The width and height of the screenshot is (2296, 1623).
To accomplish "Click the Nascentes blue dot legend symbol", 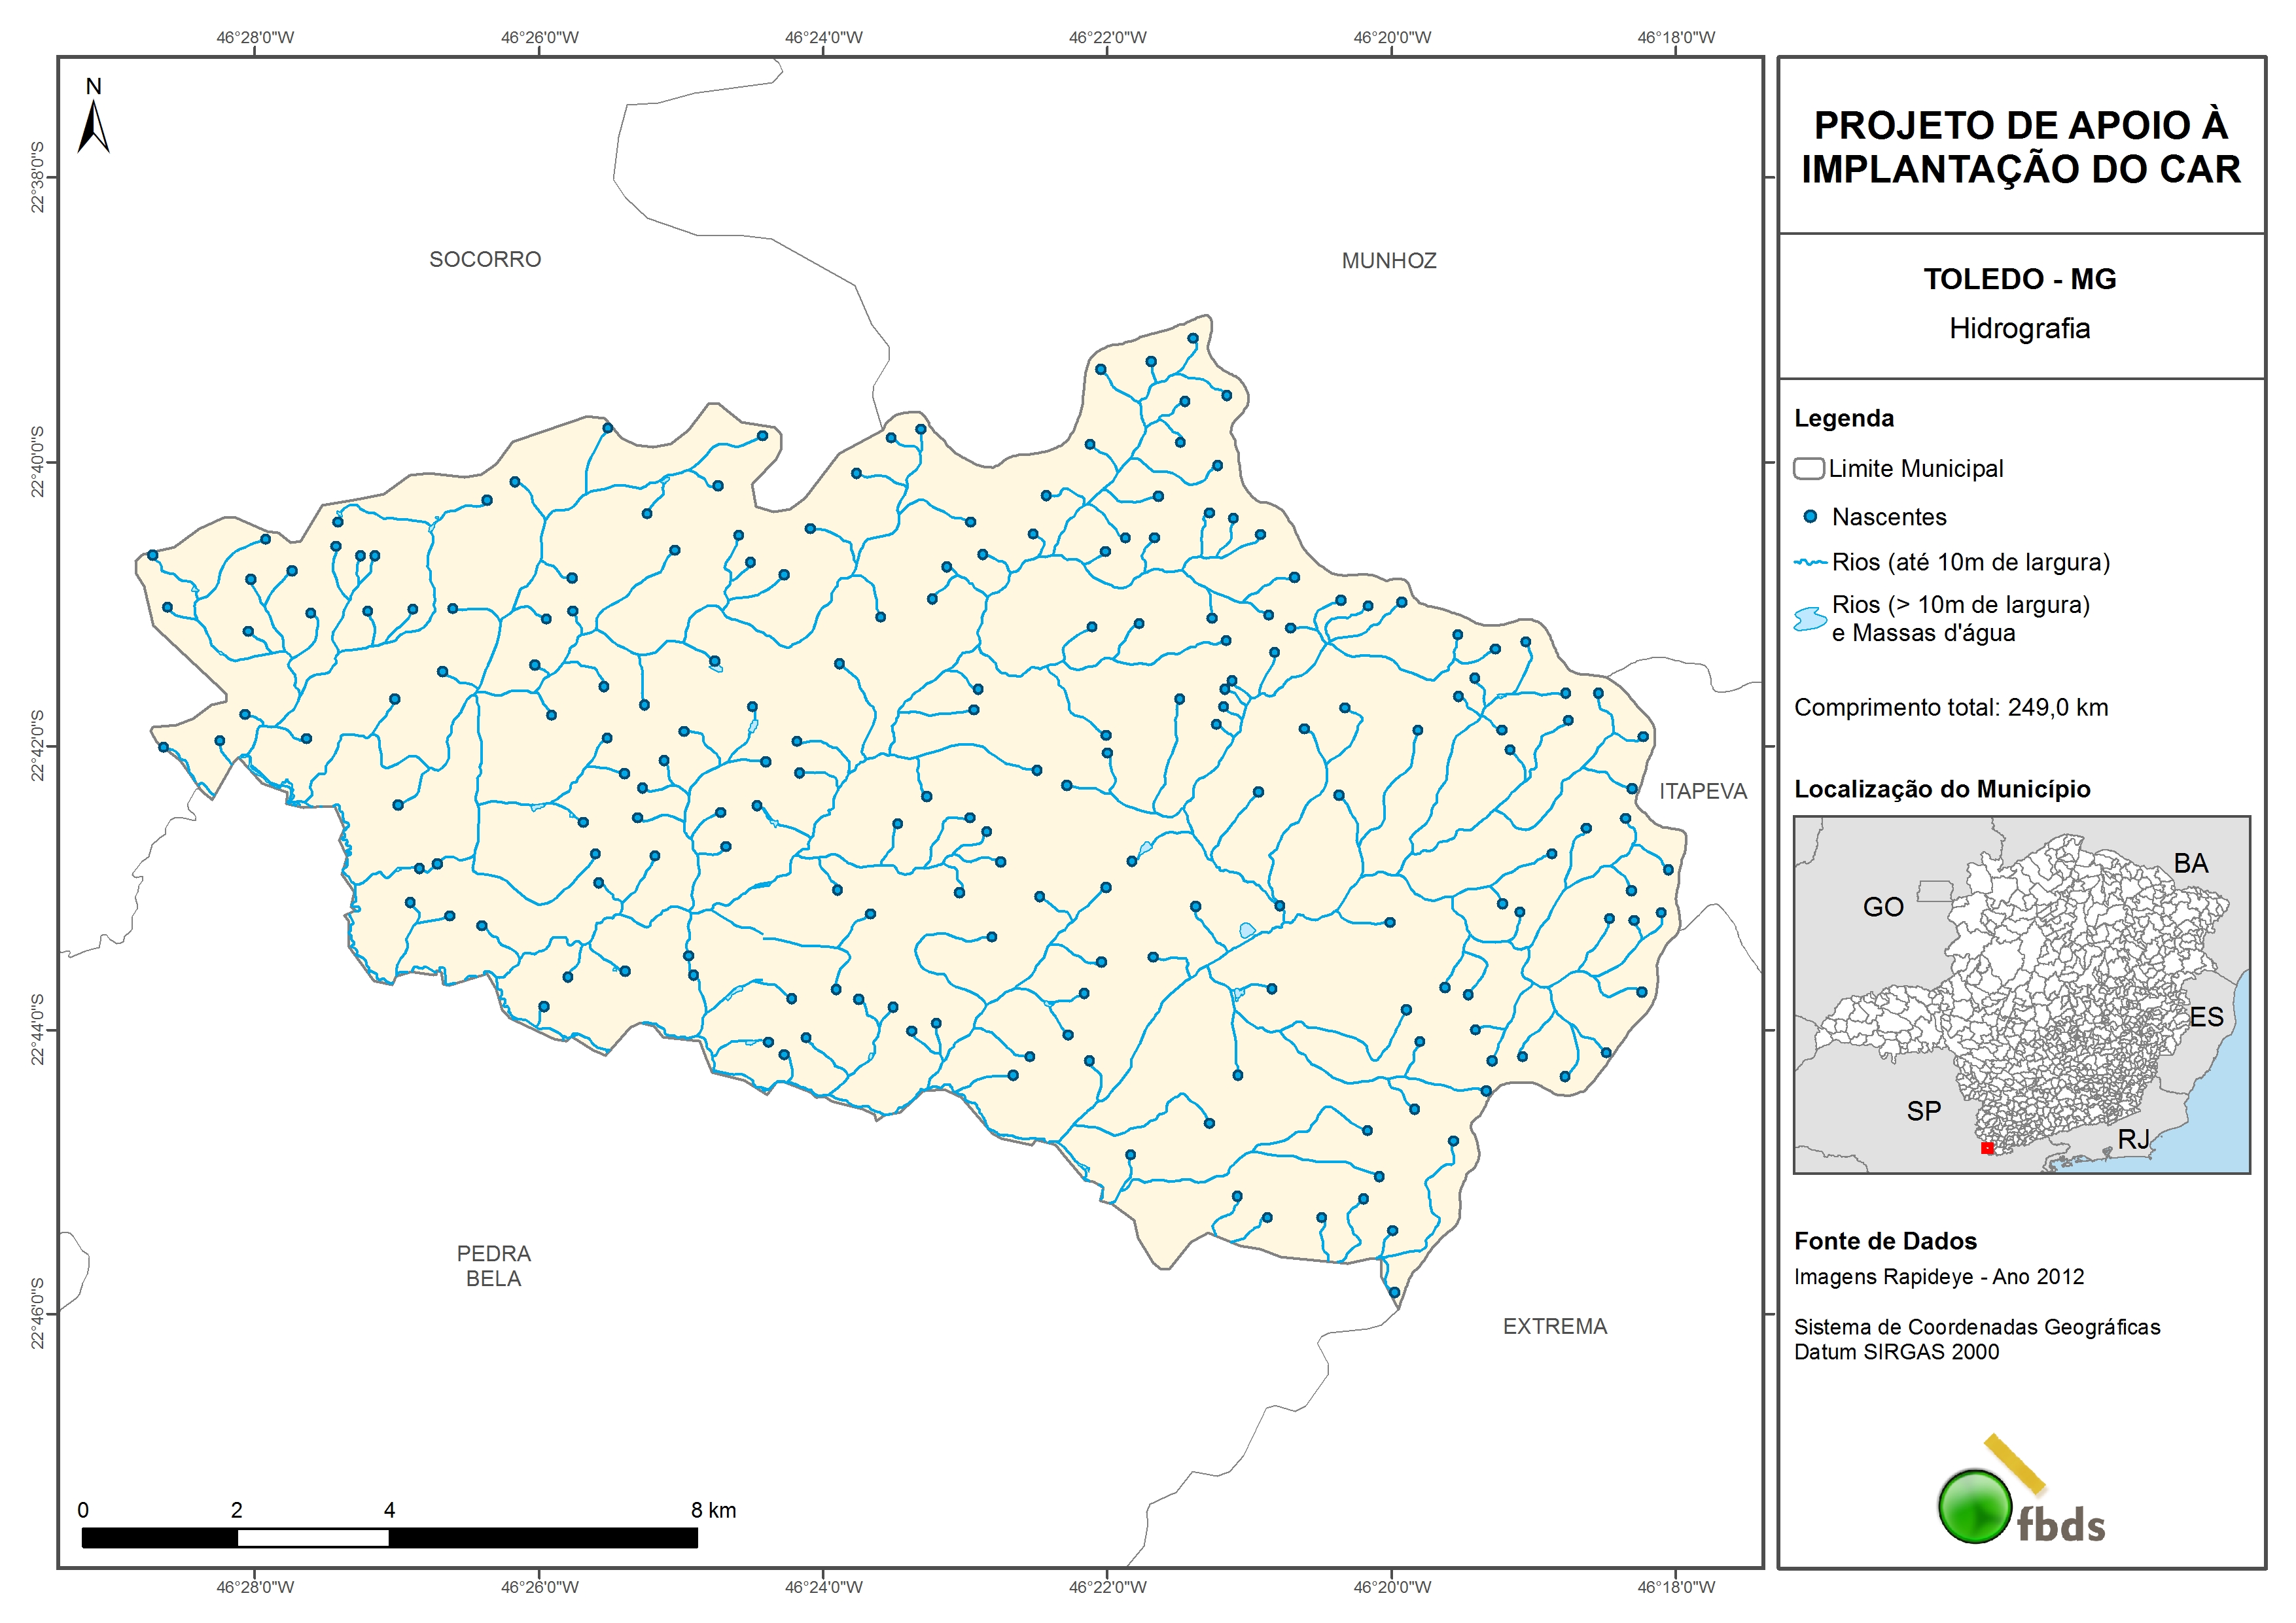I will (1809, 517).
